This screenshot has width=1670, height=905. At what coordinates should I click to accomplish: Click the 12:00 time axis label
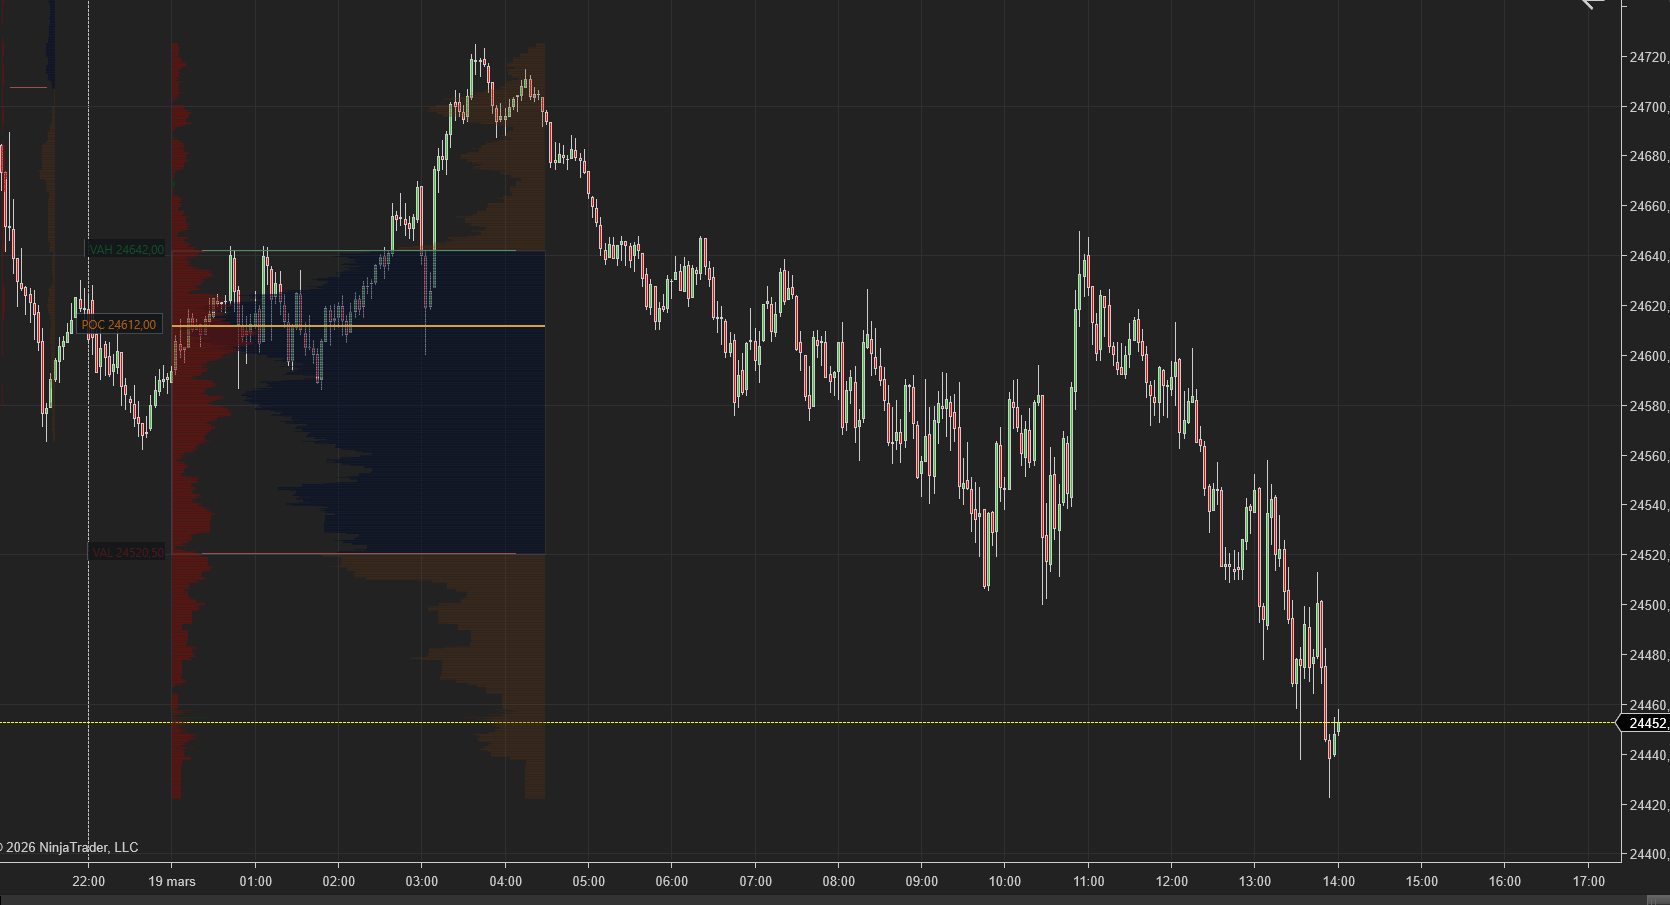1172,881
